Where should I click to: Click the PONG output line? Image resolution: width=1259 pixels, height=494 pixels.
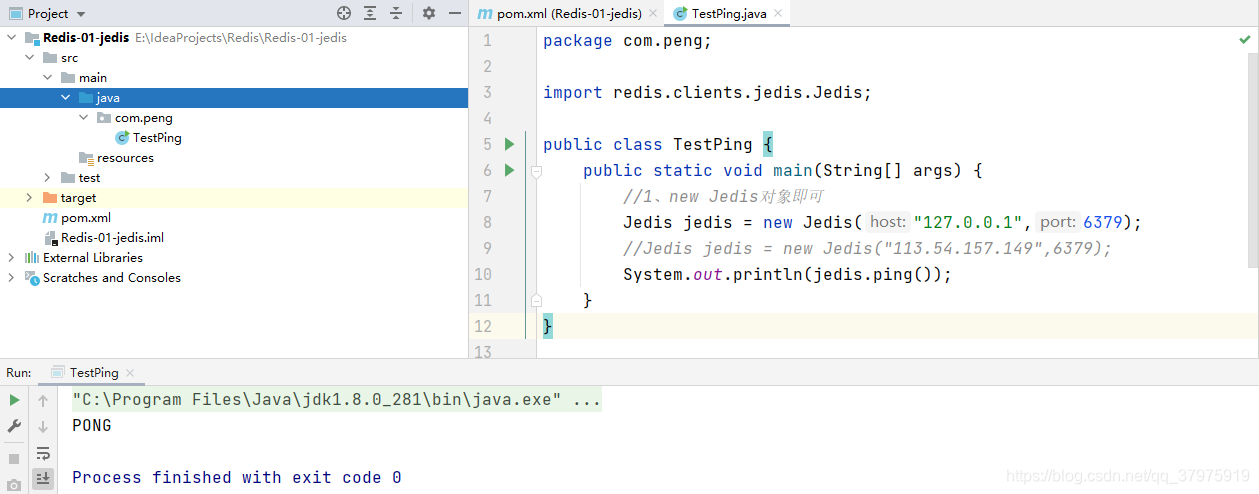point(92,426)
